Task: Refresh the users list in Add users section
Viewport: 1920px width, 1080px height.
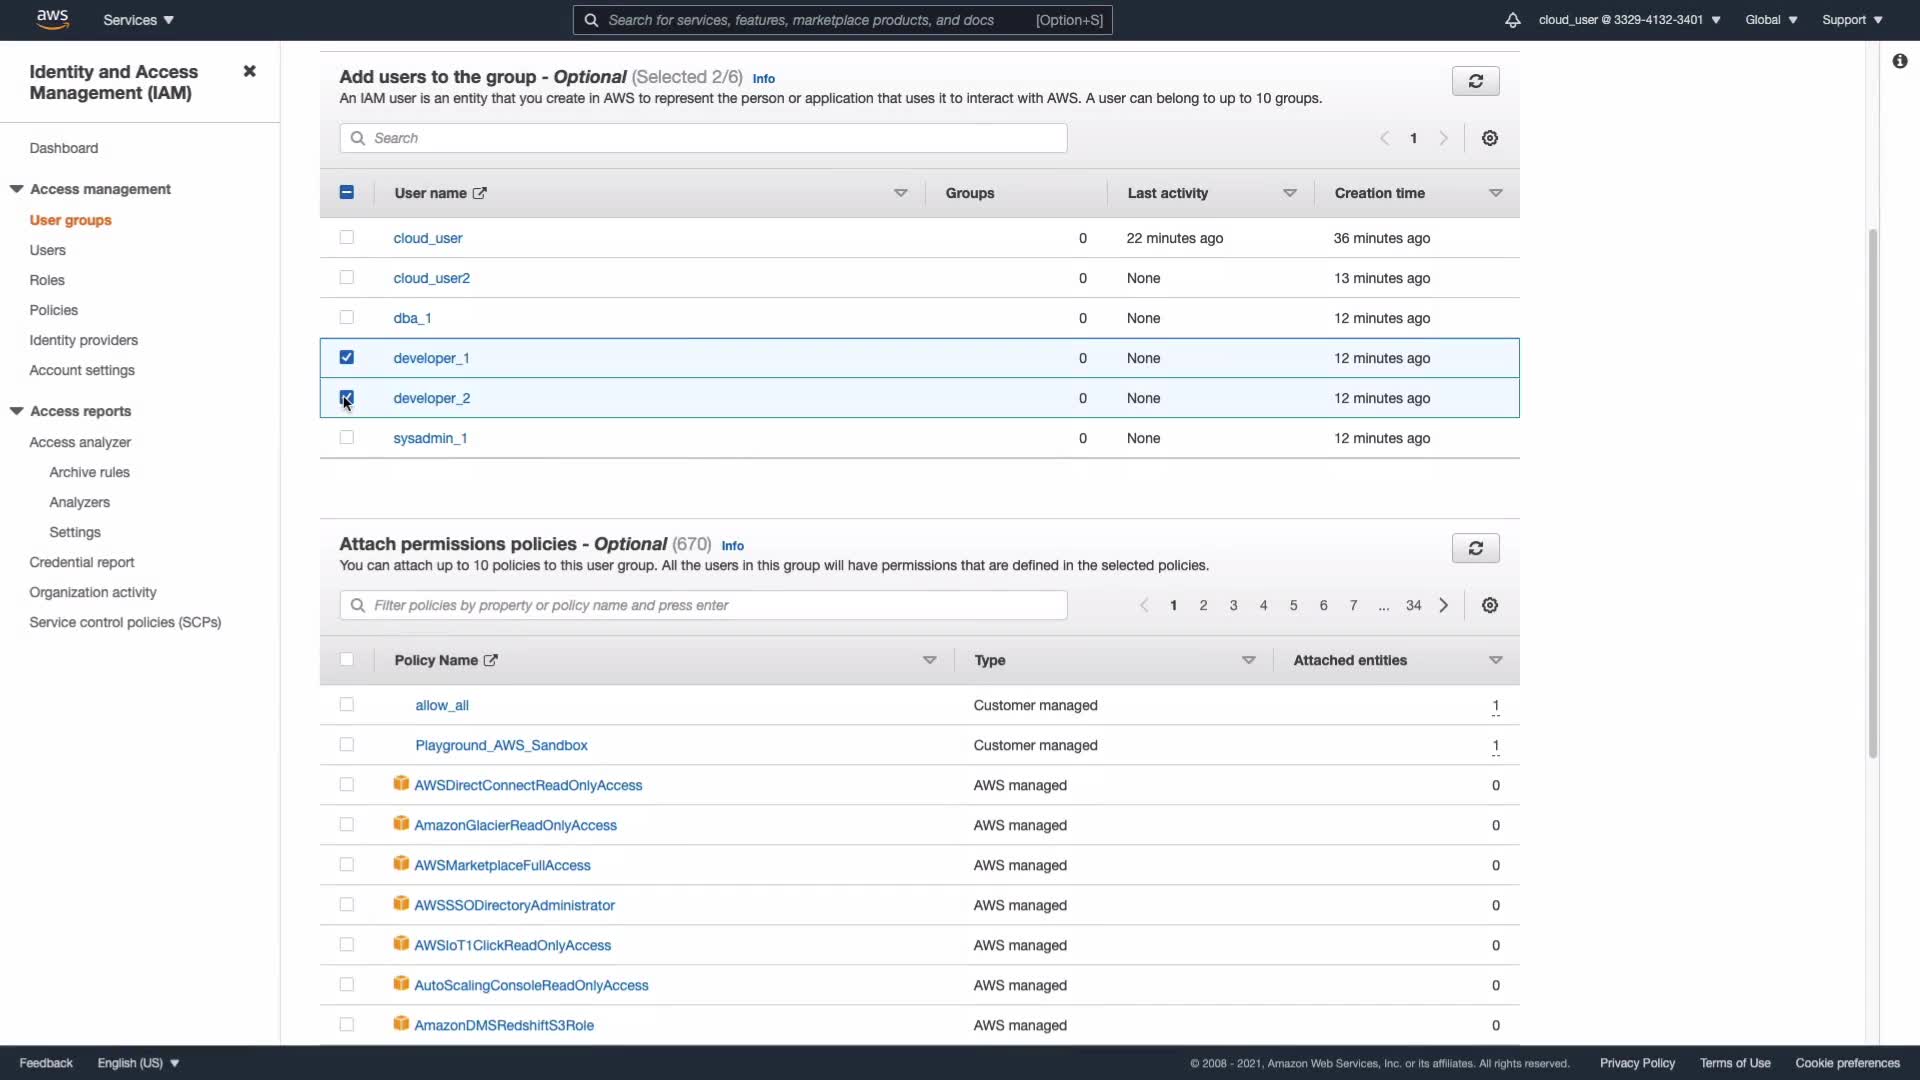Action: (1475, 81)
